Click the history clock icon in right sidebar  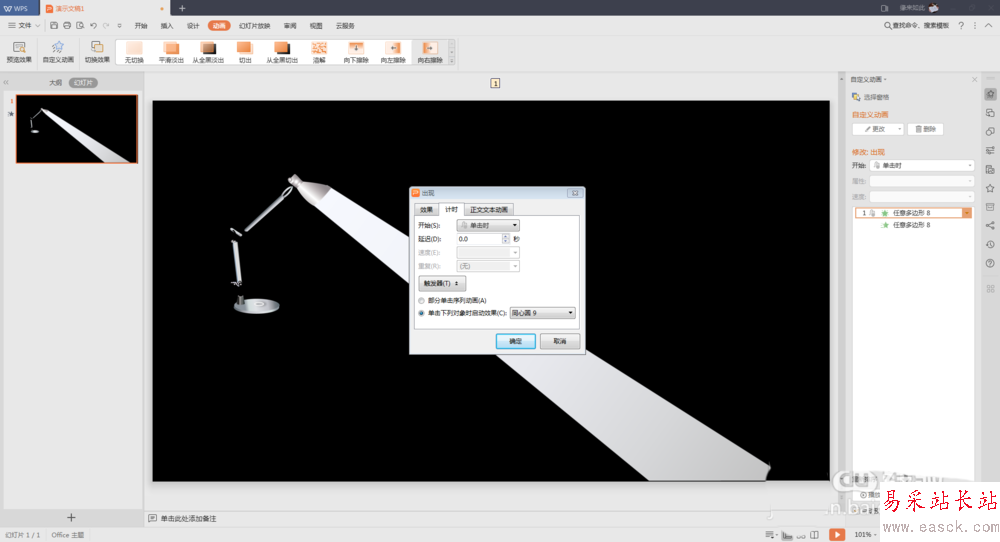[x=990, y=244]
